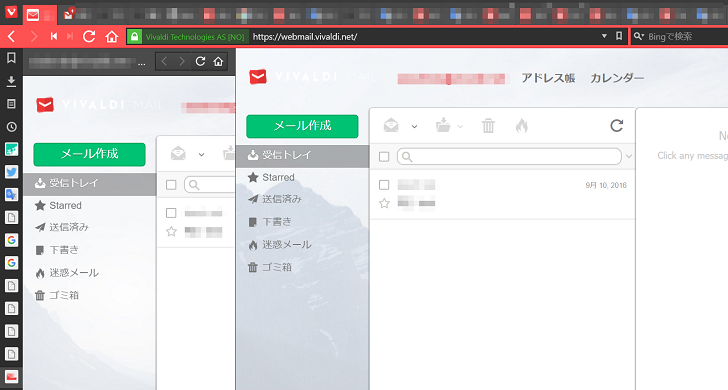Click the Fast Forward navigation button

[x=70, y=36]
